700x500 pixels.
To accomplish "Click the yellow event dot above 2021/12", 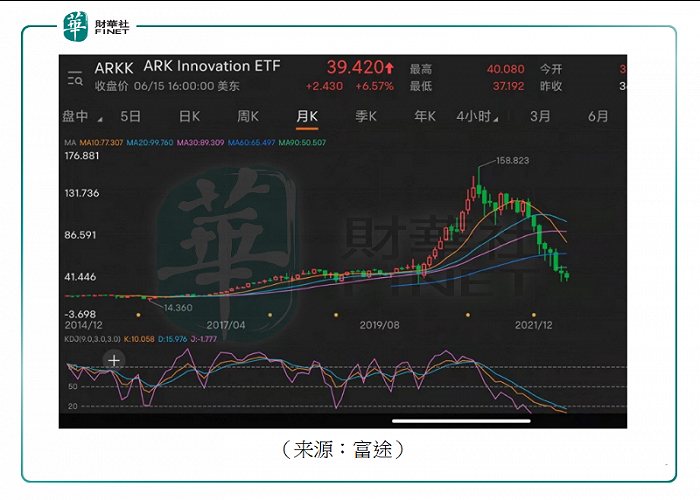I will click(534, 315).
